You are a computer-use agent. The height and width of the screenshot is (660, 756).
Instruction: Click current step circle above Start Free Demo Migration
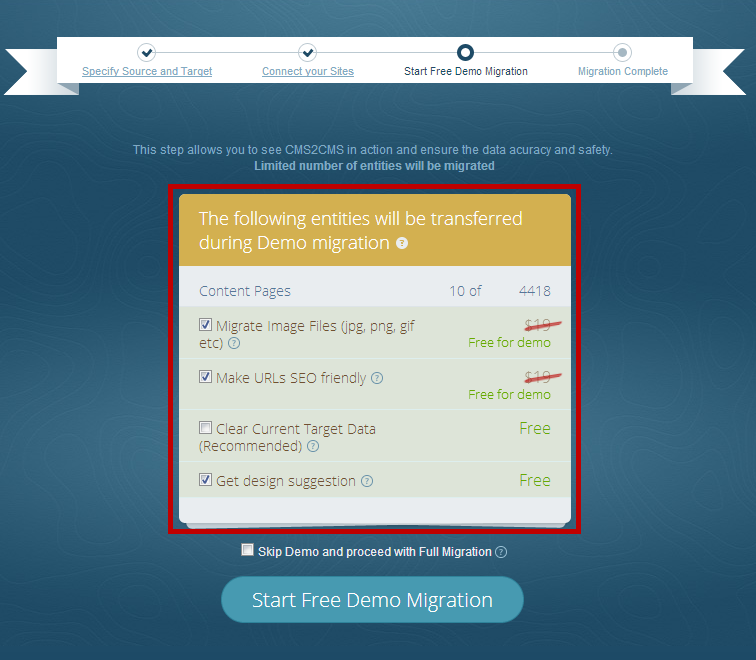[465, 52]
